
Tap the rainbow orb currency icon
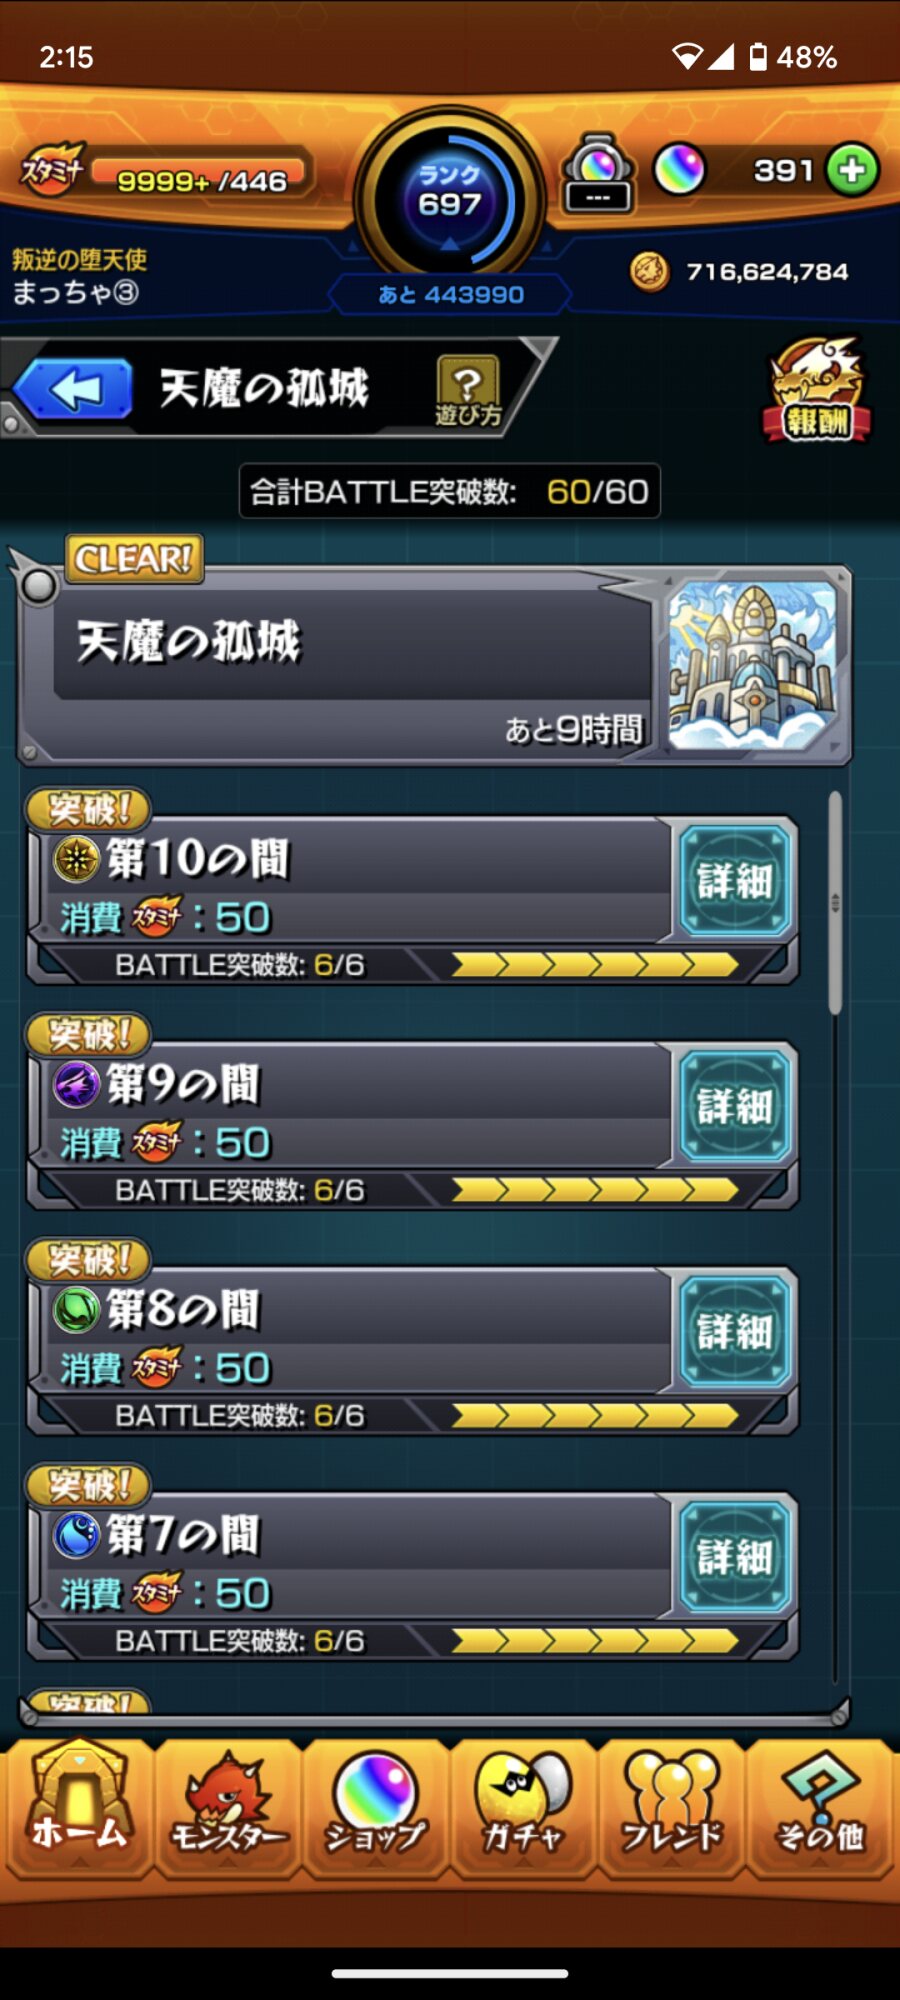tap(680, 169)
